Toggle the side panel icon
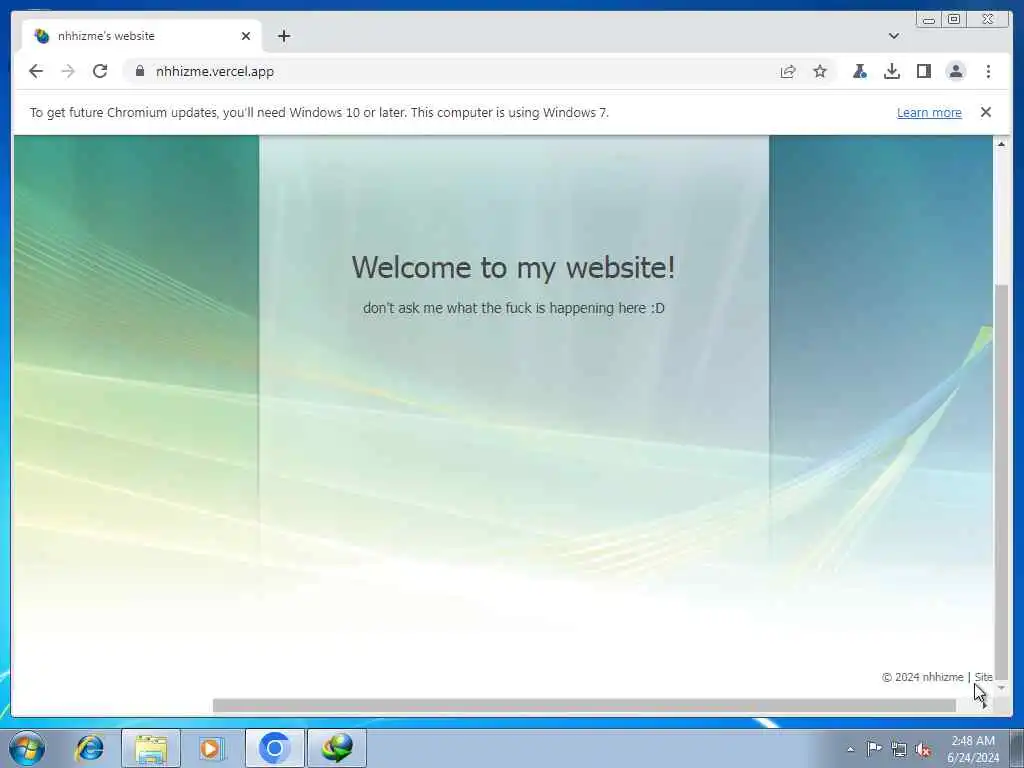Image resolution: width=1024 pixels, height=768 pixels. tap(923, 71)
